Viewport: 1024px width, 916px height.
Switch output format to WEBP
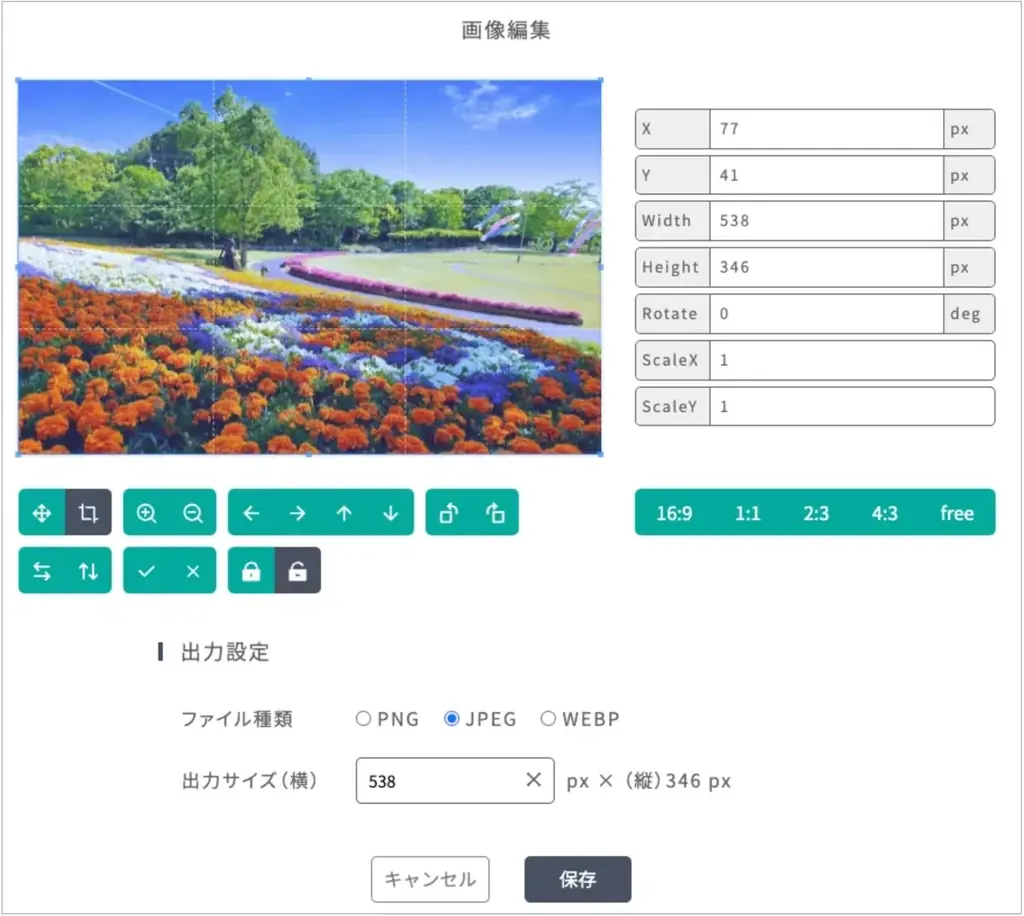point(548,718)
